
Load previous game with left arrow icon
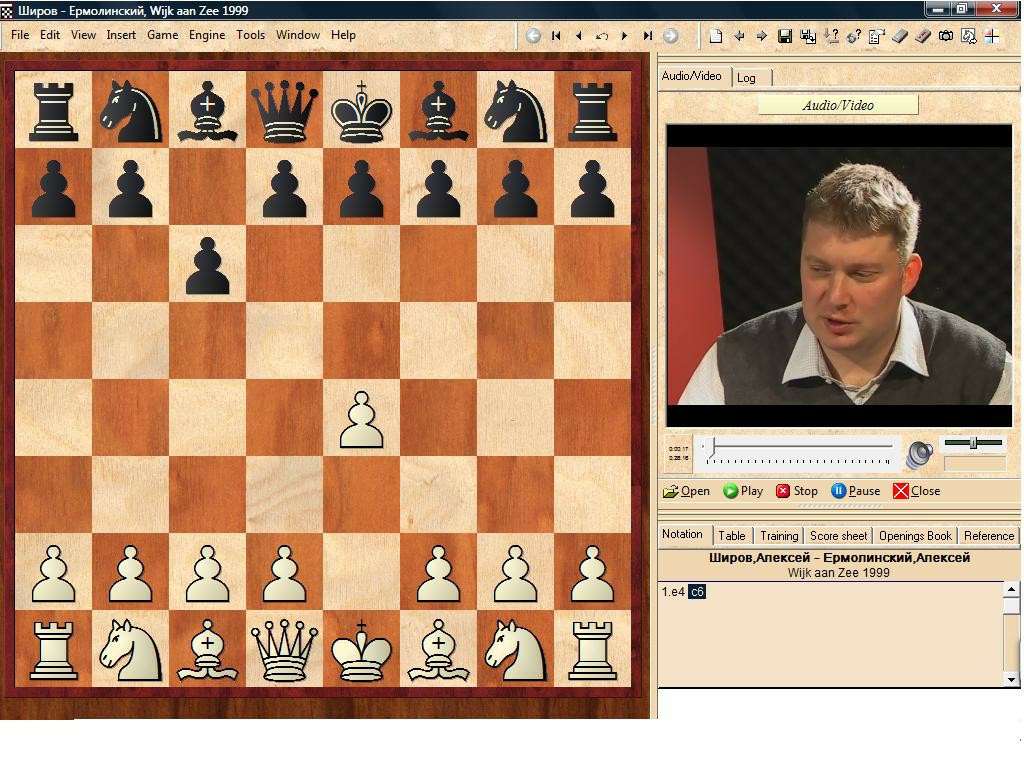(x=739, y=36)
